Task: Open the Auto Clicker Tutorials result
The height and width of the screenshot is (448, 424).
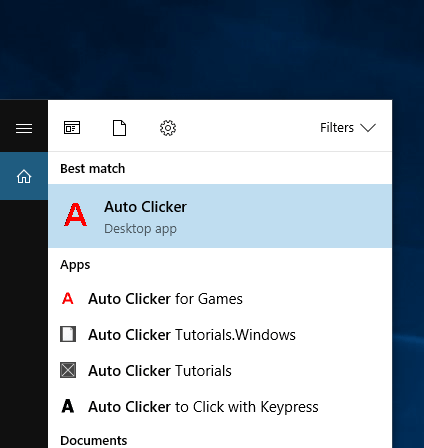Action: tap(220, 371)
